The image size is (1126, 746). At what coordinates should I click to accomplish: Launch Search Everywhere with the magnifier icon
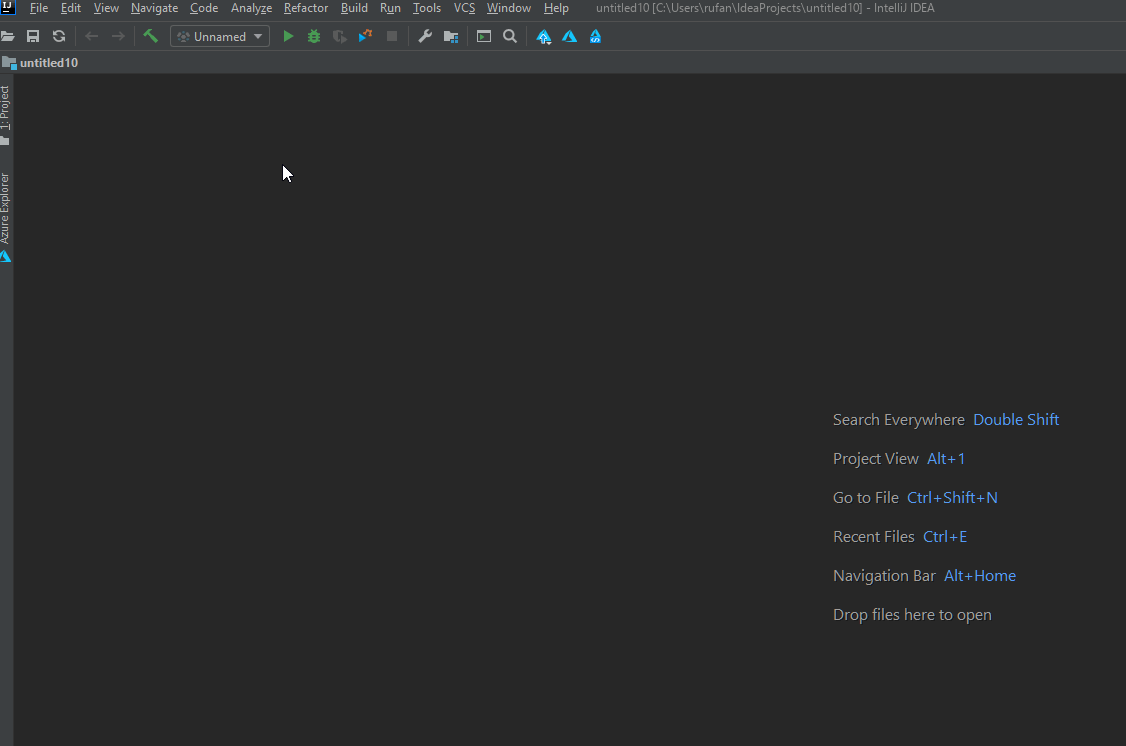[x=510, y=36]
